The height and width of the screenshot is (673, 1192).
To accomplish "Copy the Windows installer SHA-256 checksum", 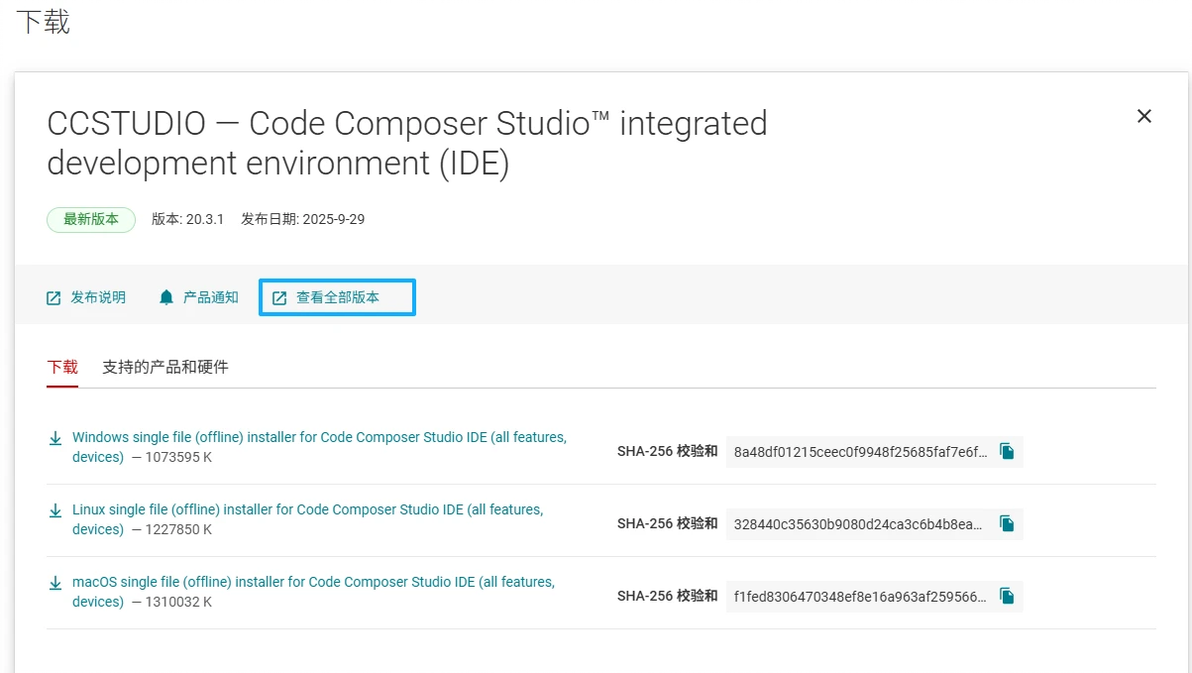I will point(1007,452).
